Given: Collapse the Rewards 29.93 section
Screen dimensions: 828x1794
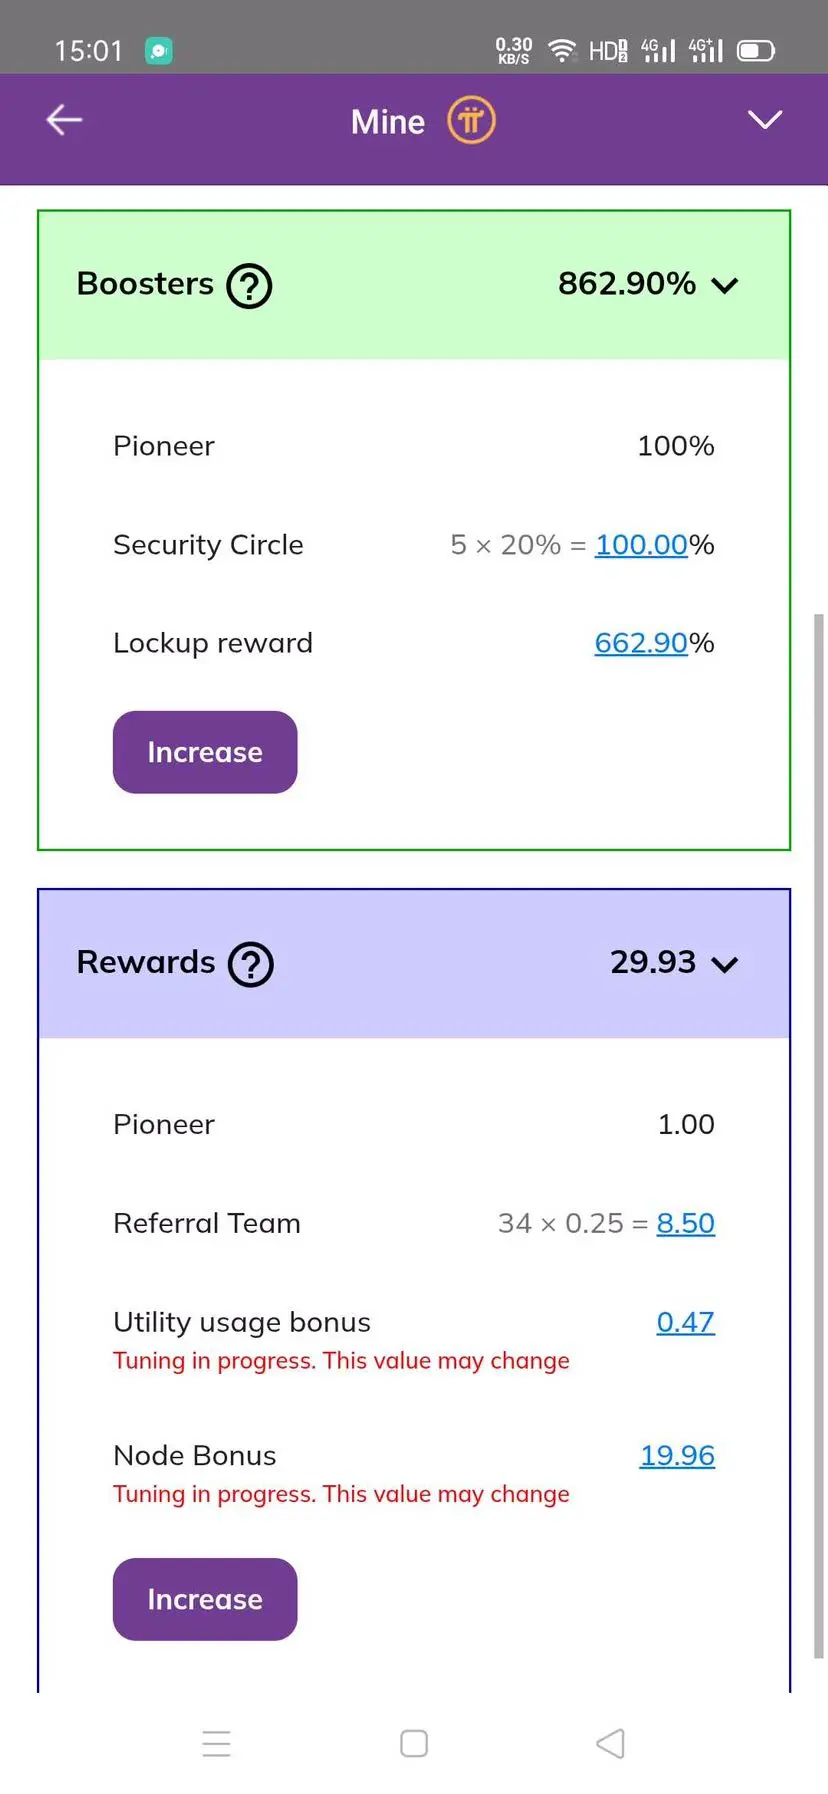Looking at the screenshot, I should [x=725, y=964].
